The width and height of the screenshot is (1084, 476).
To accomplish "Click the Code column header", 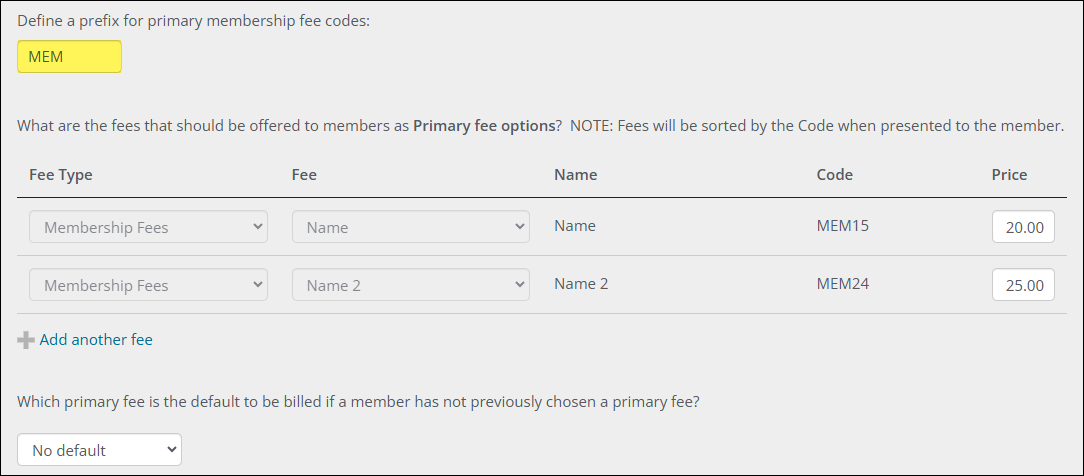I will (834, 175).
